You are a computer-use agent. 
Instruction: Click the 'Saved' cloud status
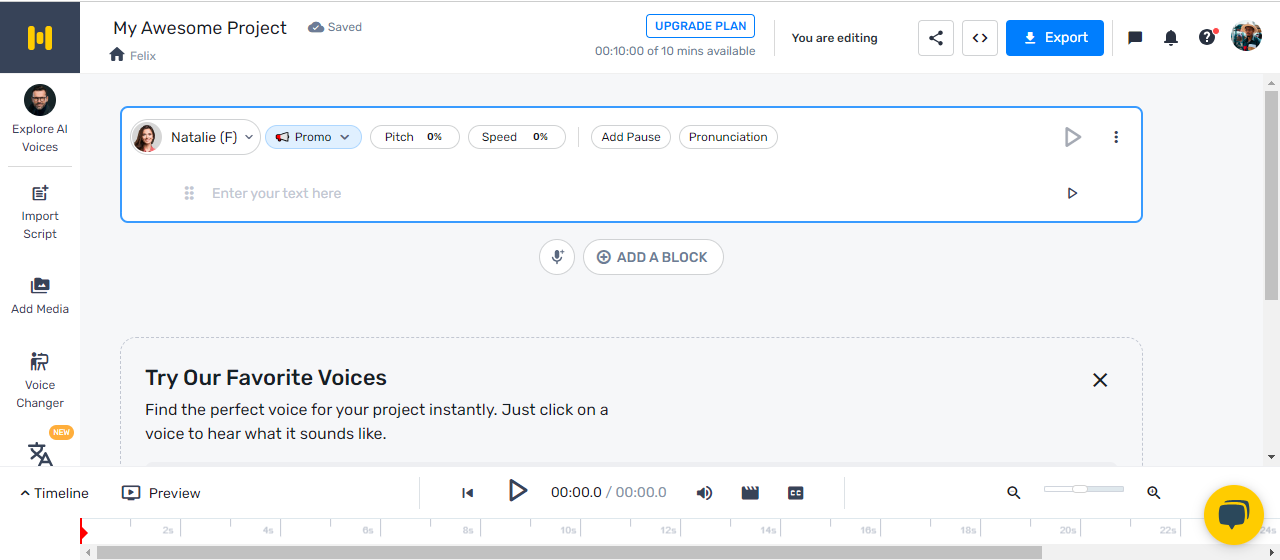(335, 27)
